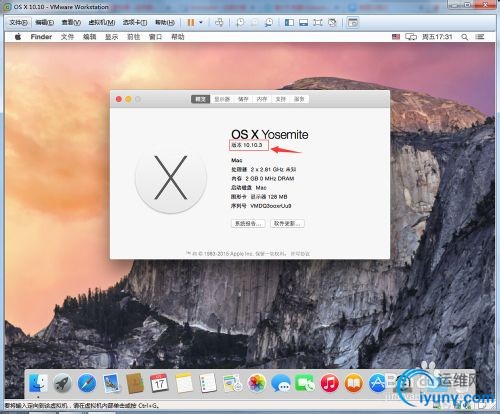Switch to the 内存 tab
Image resolution: width=500 pixels, height=414 pixels.
click(262, 99)
